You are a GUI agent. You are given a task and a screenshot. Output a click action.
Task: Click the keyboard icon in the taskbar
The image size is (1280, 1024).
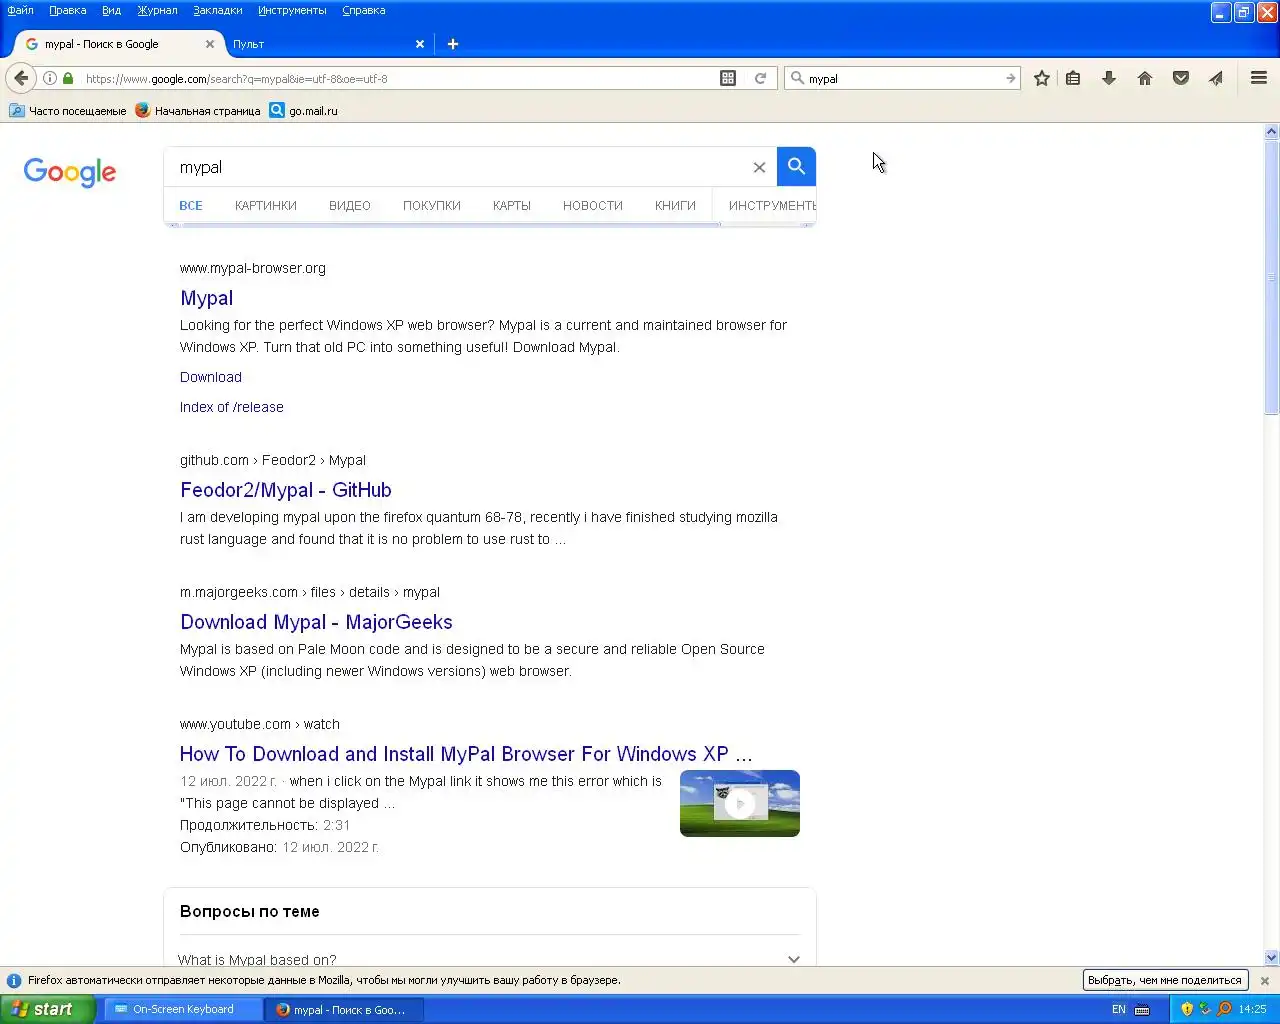point(1142,1009)
